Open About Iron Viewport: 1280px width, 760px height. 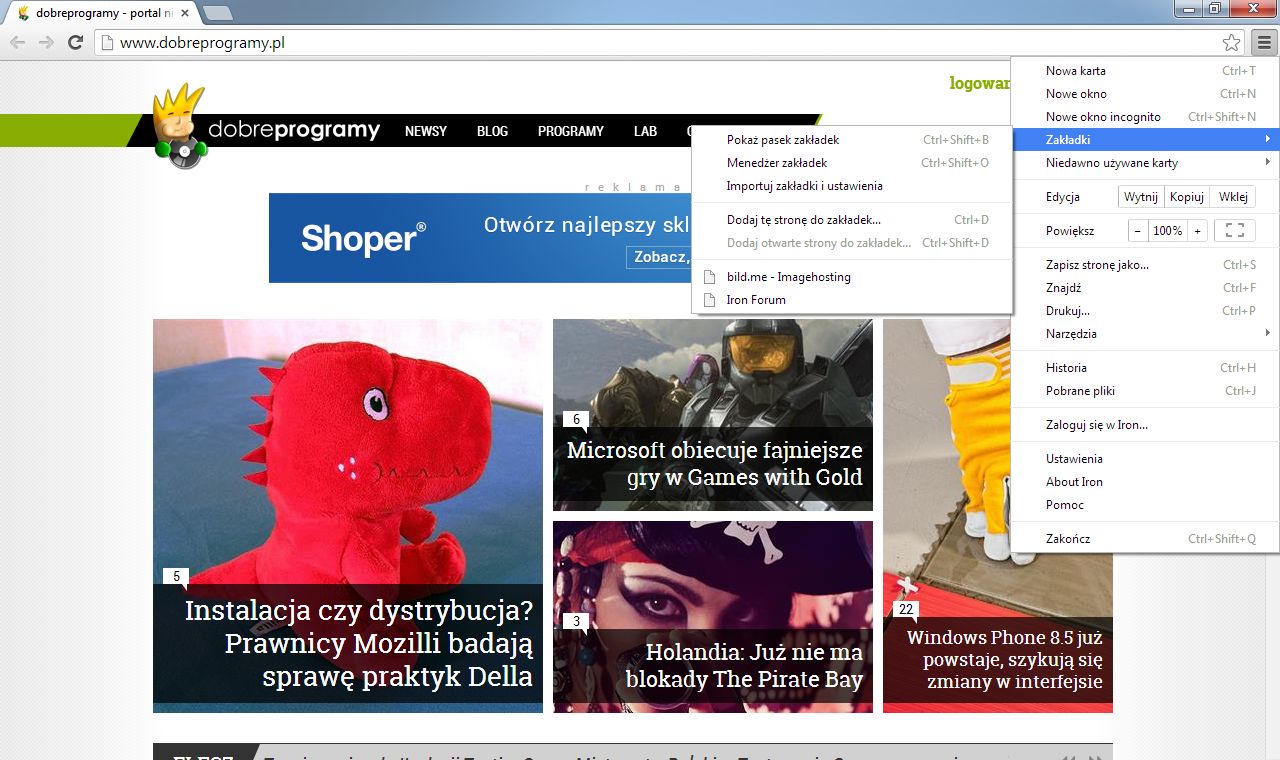(x=1145, y=482)
